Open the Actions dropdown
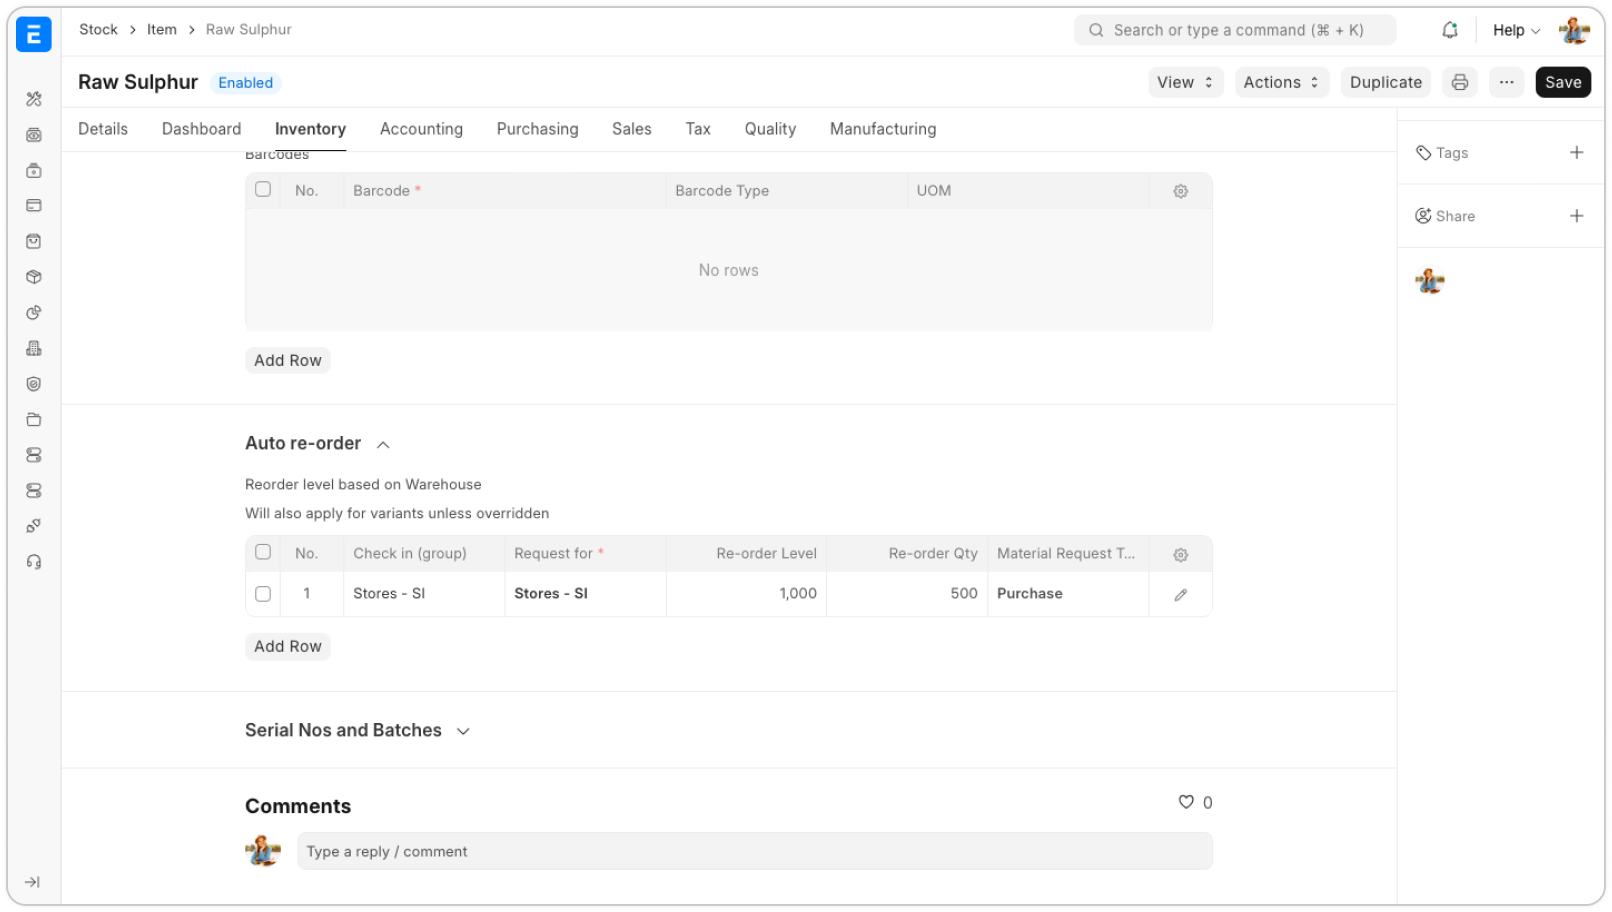This screenshot has width=1612, height=912. 1281,82
